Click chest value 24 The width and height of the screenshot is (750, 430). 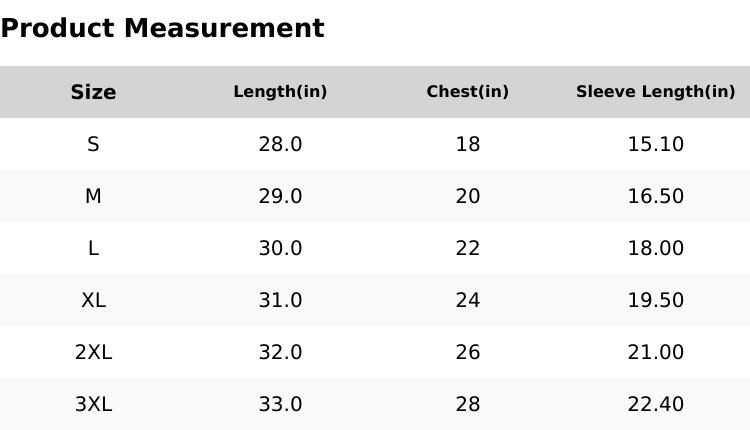tap(467, 300)
